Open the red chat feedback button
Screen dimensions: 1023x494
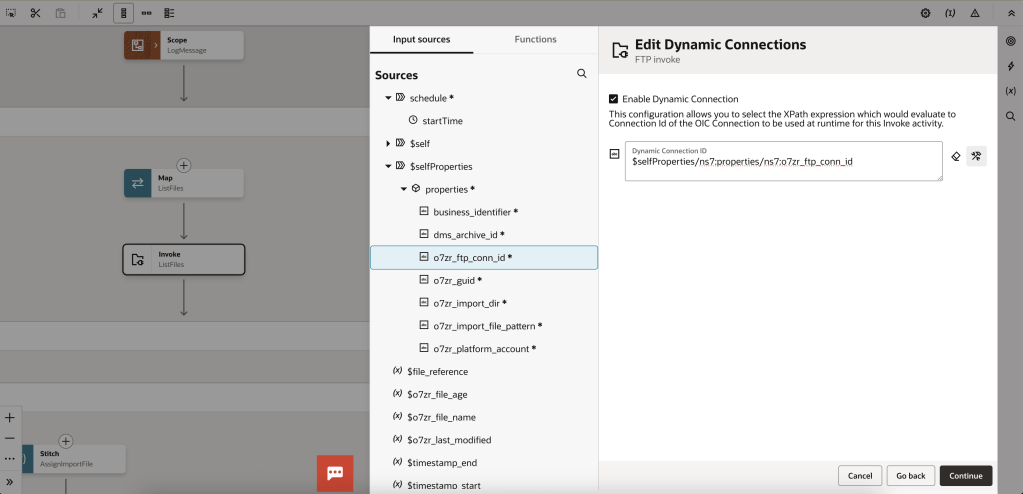pos(335,473)
